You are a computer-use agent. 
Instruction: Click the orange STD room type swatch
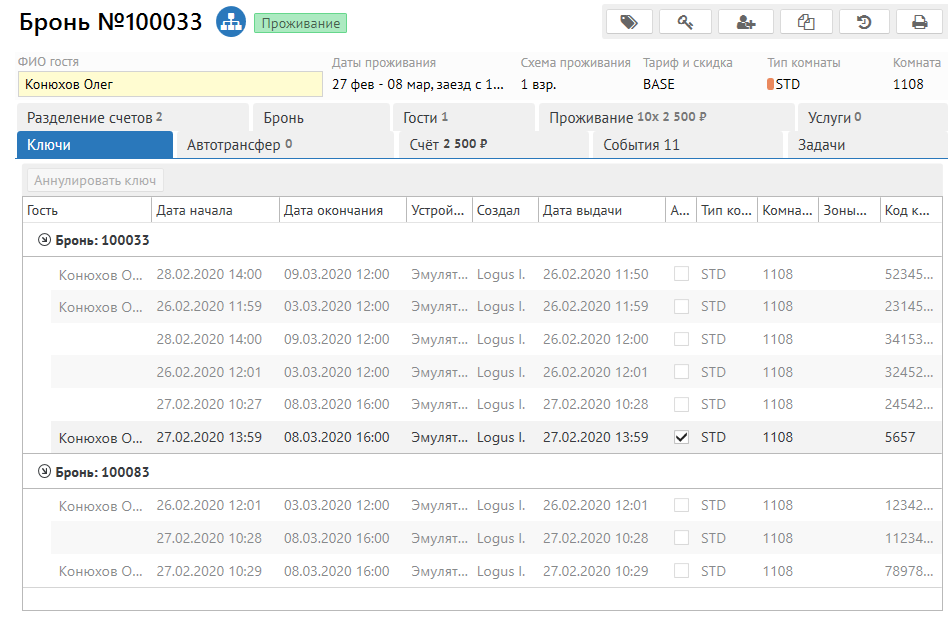771,85
